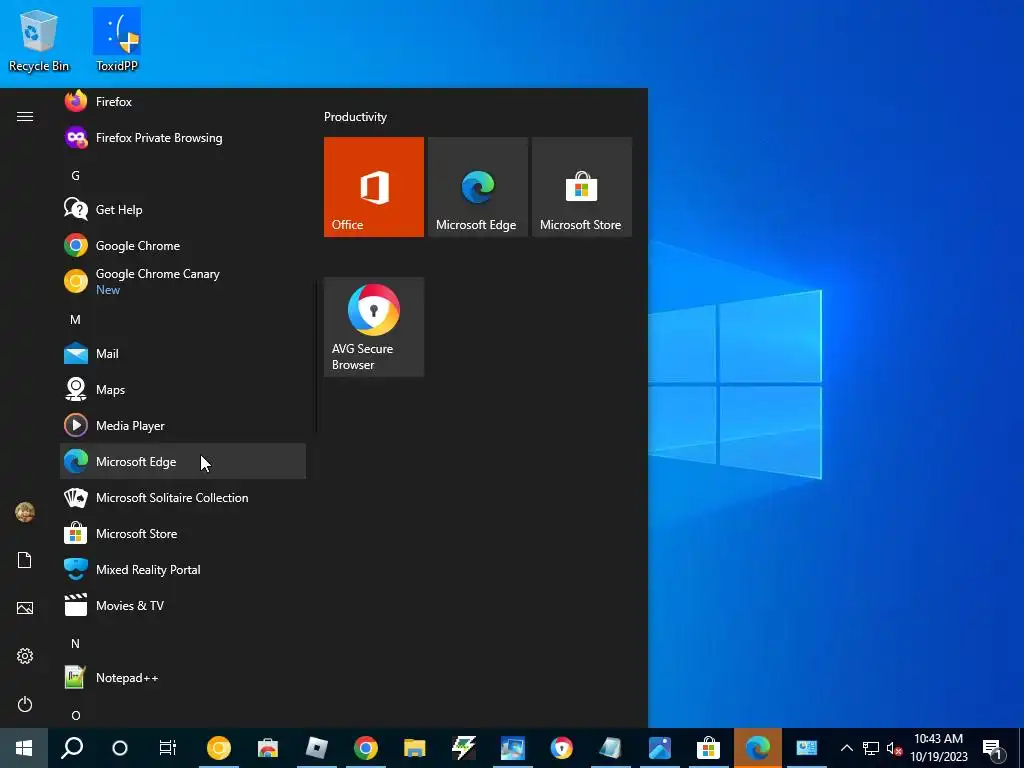Click the app list scrollbar

317,356
